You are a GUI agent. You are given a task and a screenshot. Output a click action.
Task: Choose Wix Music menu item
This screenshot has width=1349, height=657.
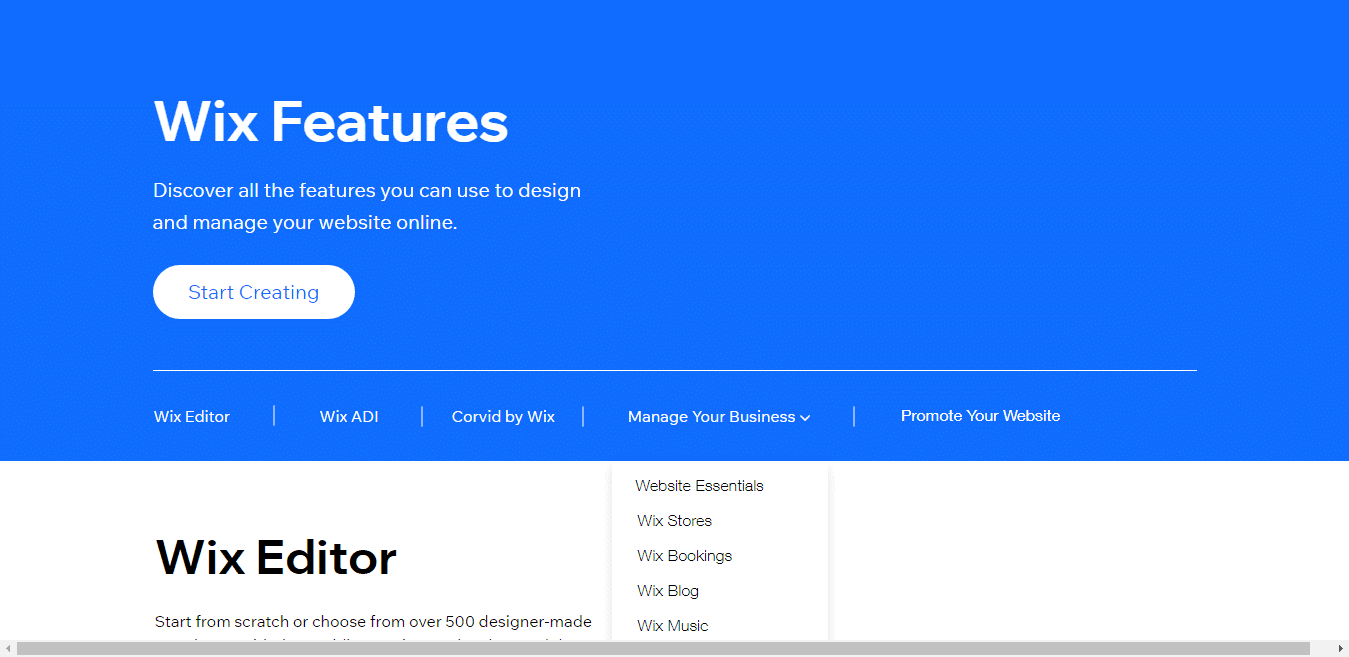[x=673, y=626]
